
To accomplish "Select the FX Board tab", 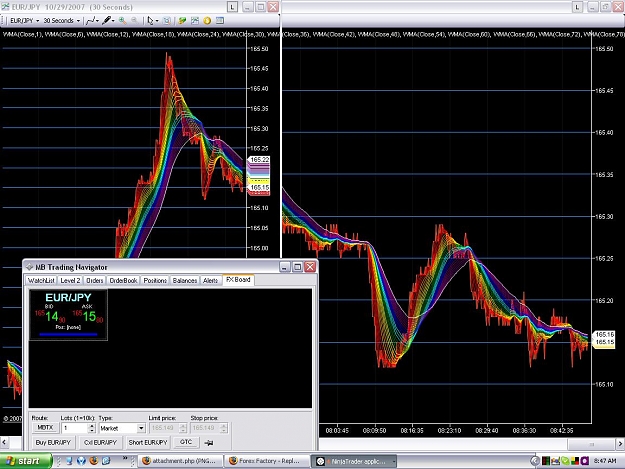I will click(238, 280).
